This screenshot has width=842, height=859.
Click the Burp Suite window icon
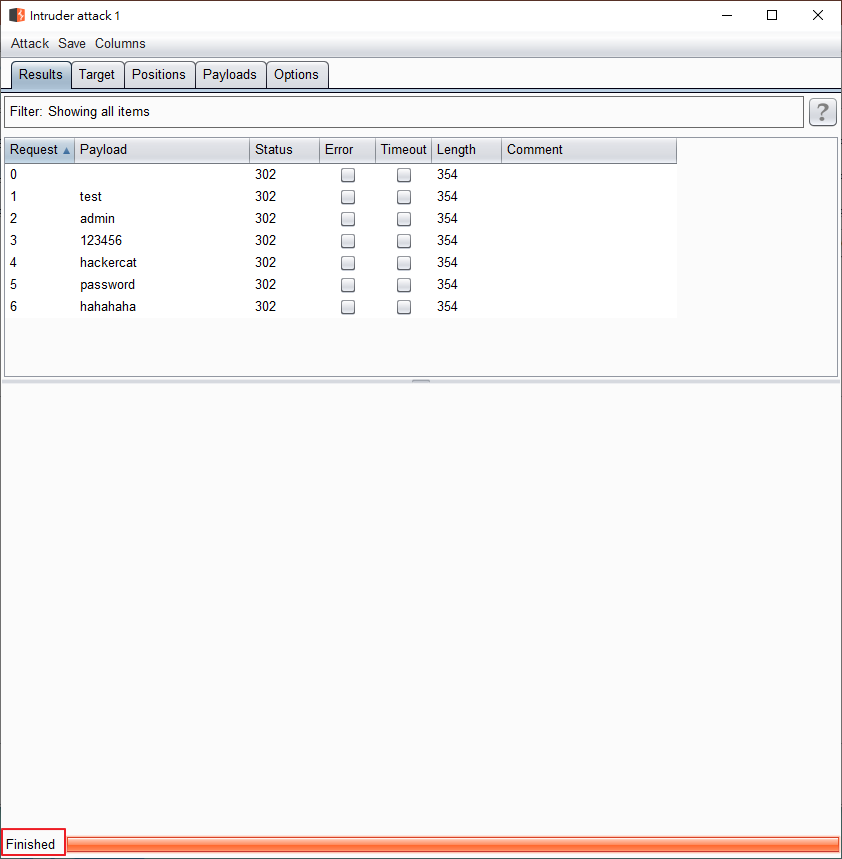coord(17,15)
